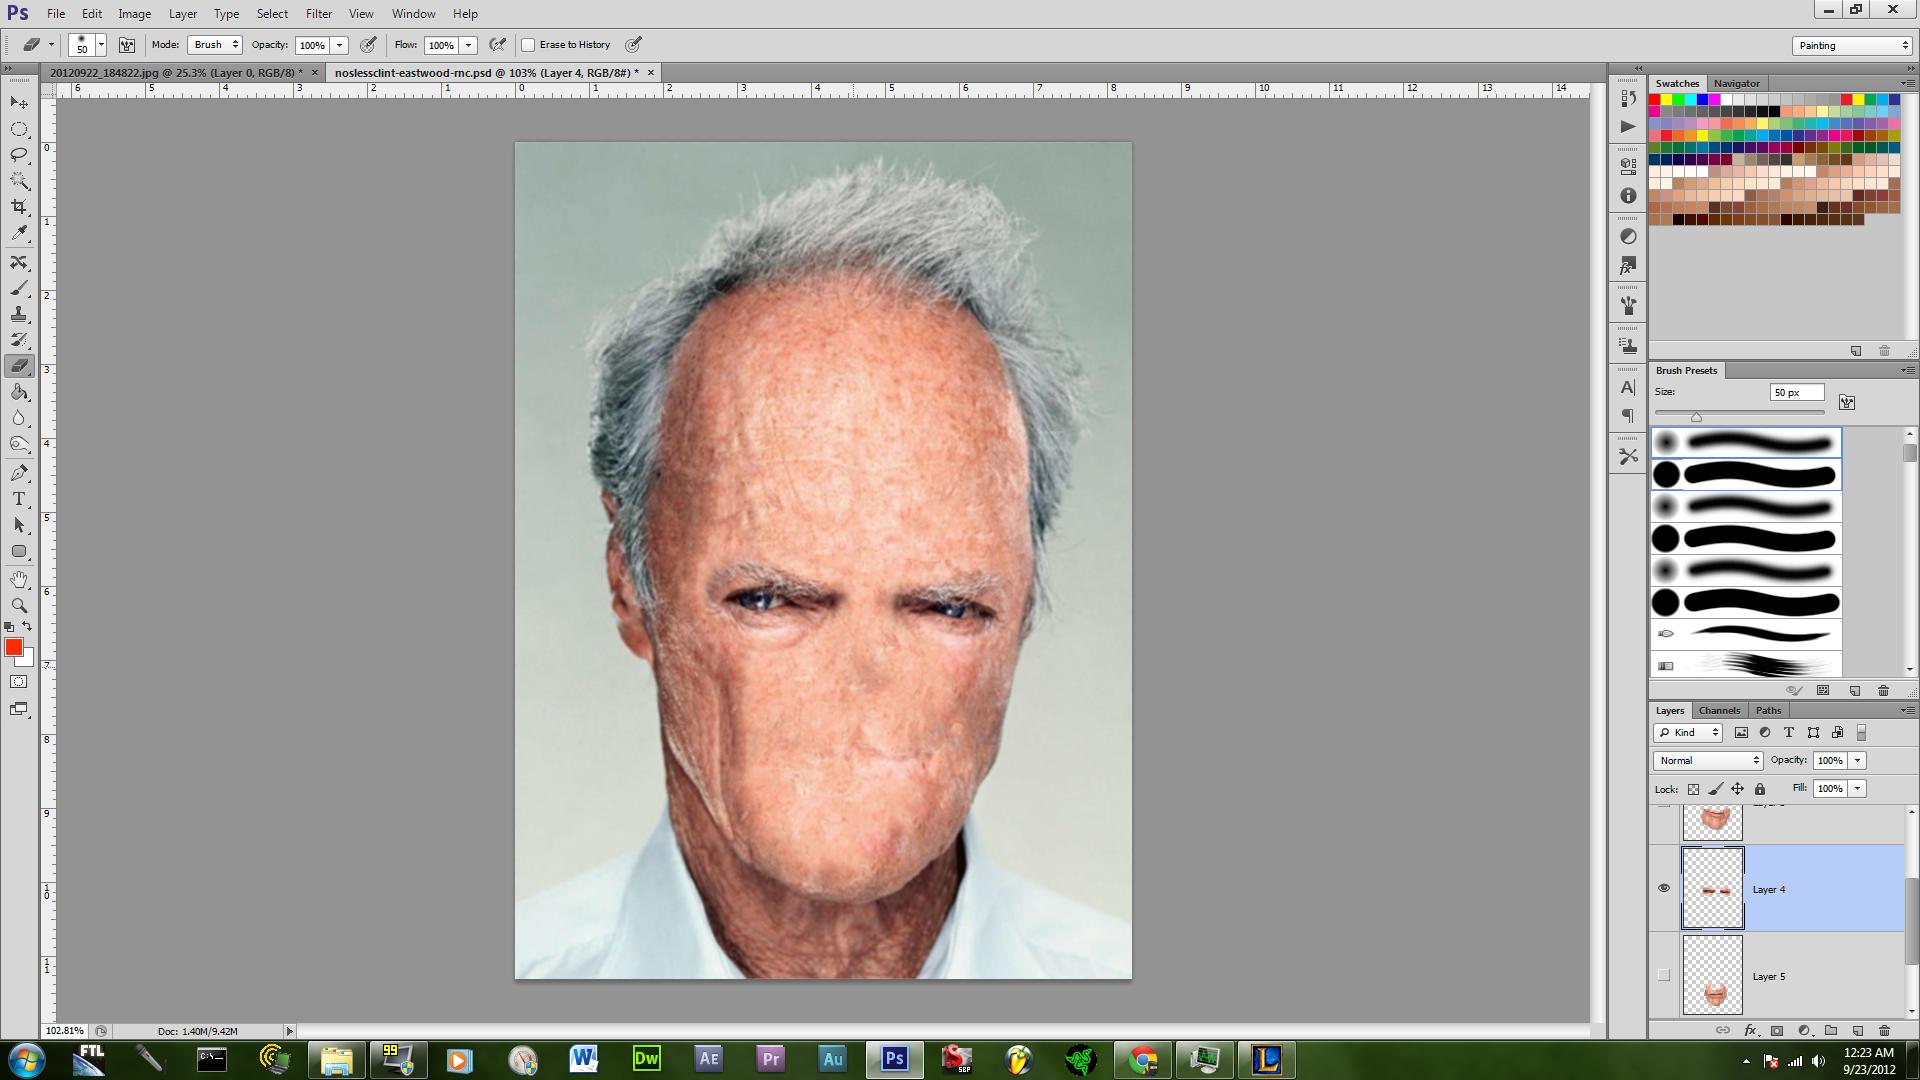Toggle lock transparent pixels

coord(1693,789)
